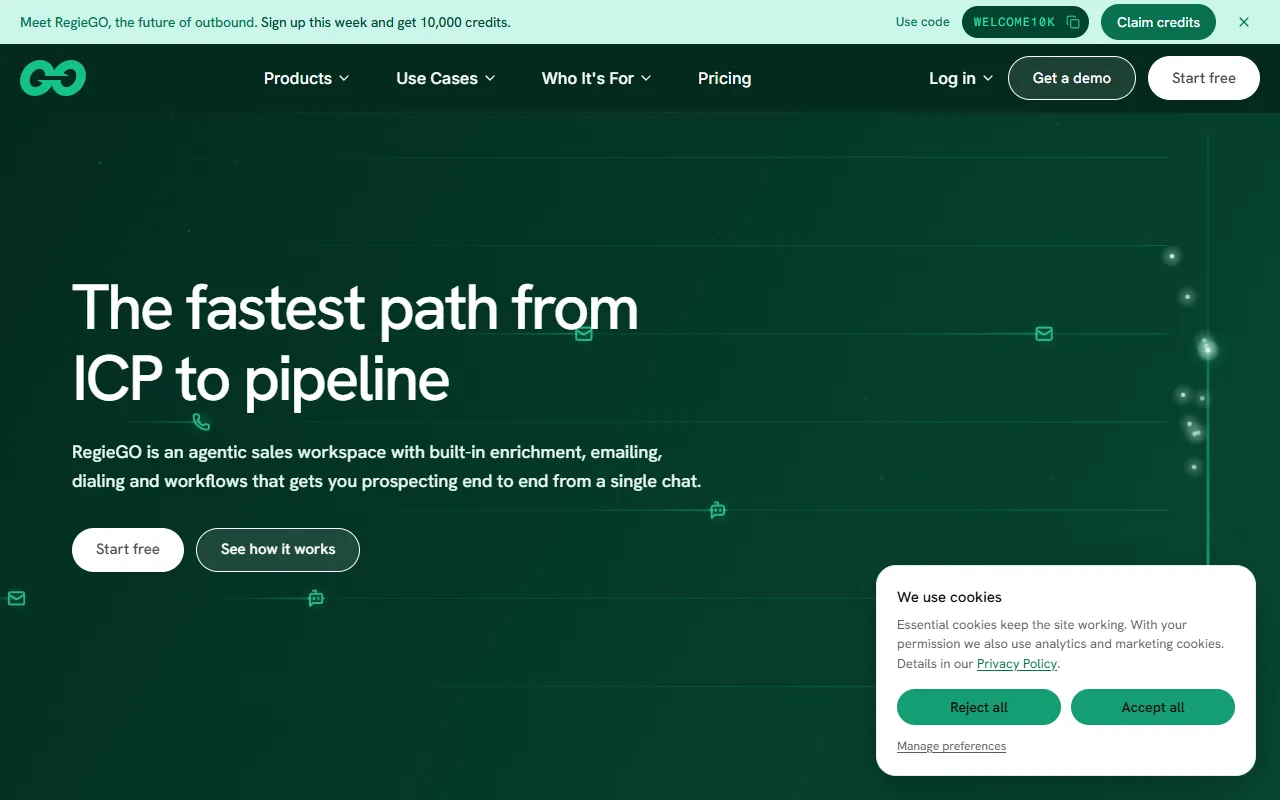This screenshot has width=1280, height=800.
Task: Claim credits from the top banner
Action: pyautogui.click(x=1158, y=22)
